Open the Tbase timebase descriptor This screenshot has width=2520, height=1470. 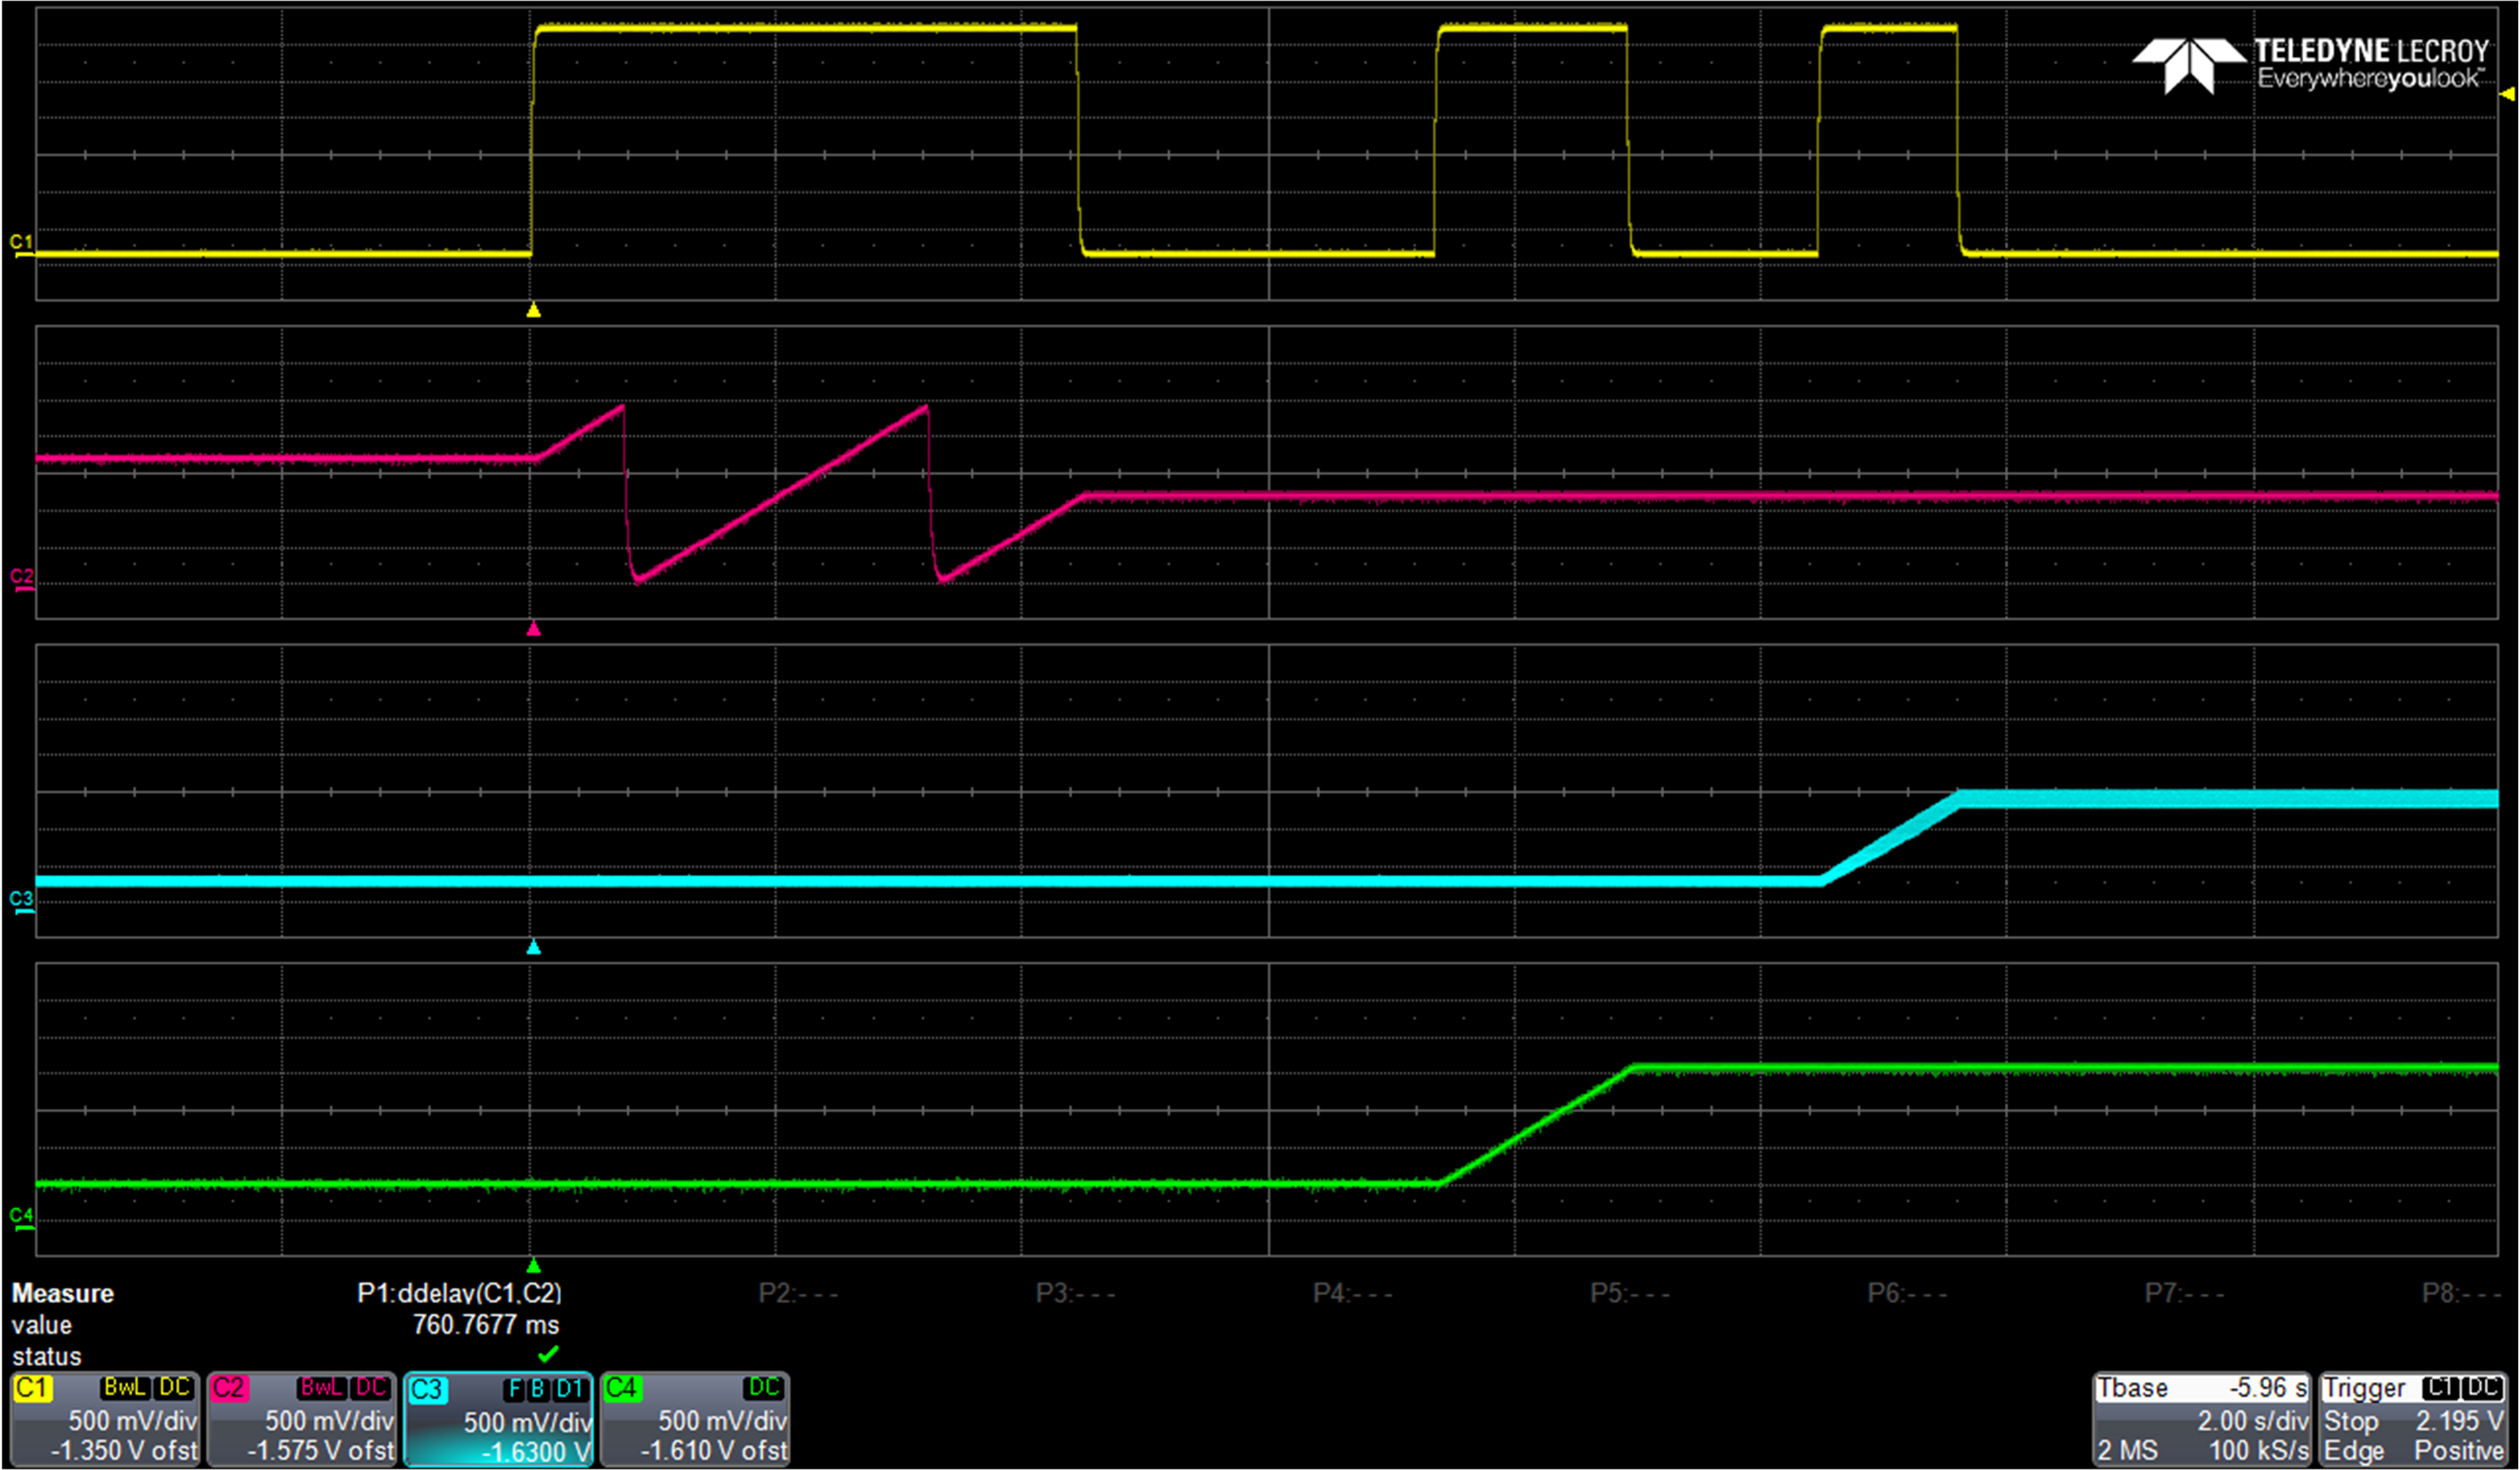[x=2201, y=1419]
